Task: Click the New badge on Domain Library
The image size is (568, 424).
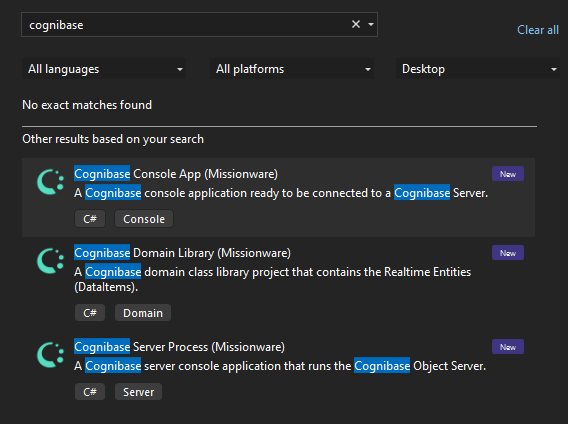Action: (x=508, y=253)
